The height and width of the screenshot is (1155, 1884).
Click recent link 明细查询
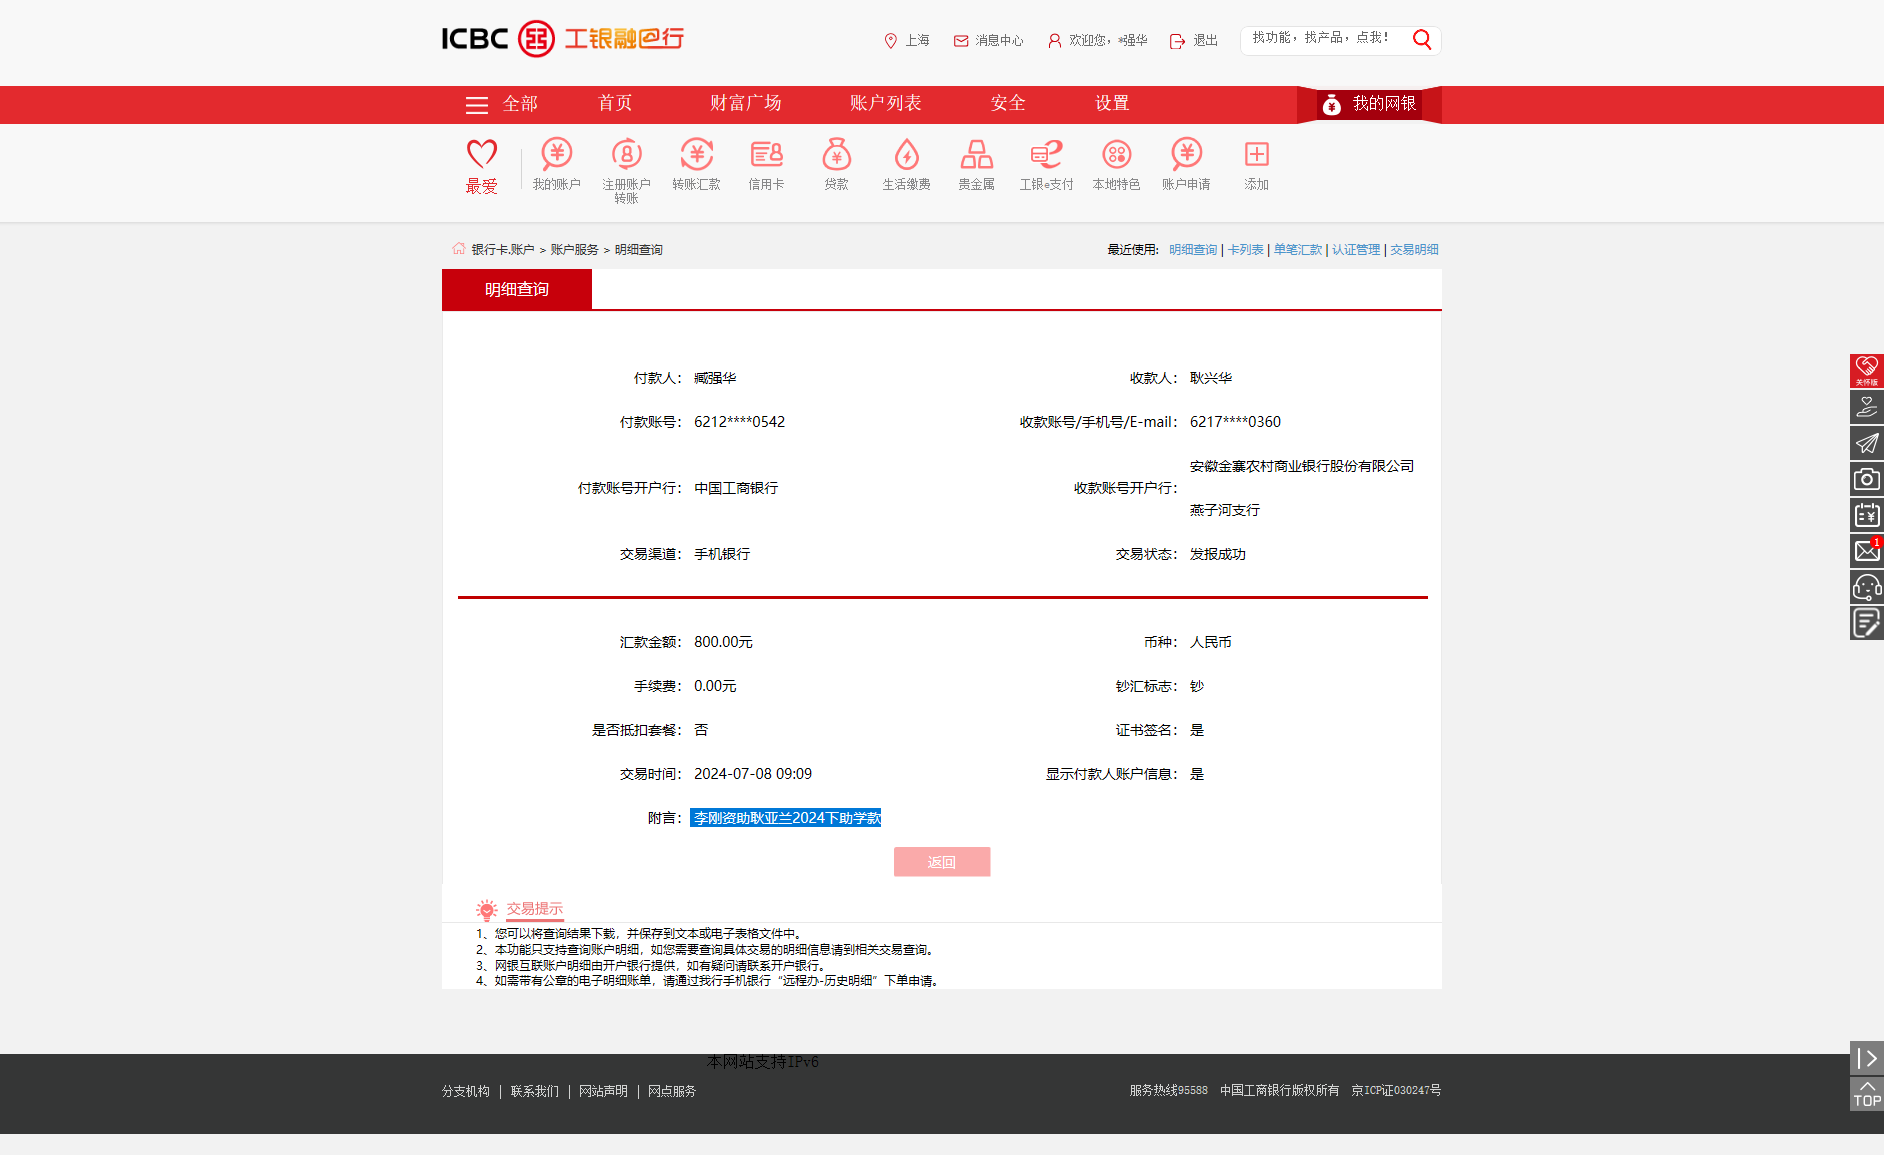click(x=1193, y=250)
